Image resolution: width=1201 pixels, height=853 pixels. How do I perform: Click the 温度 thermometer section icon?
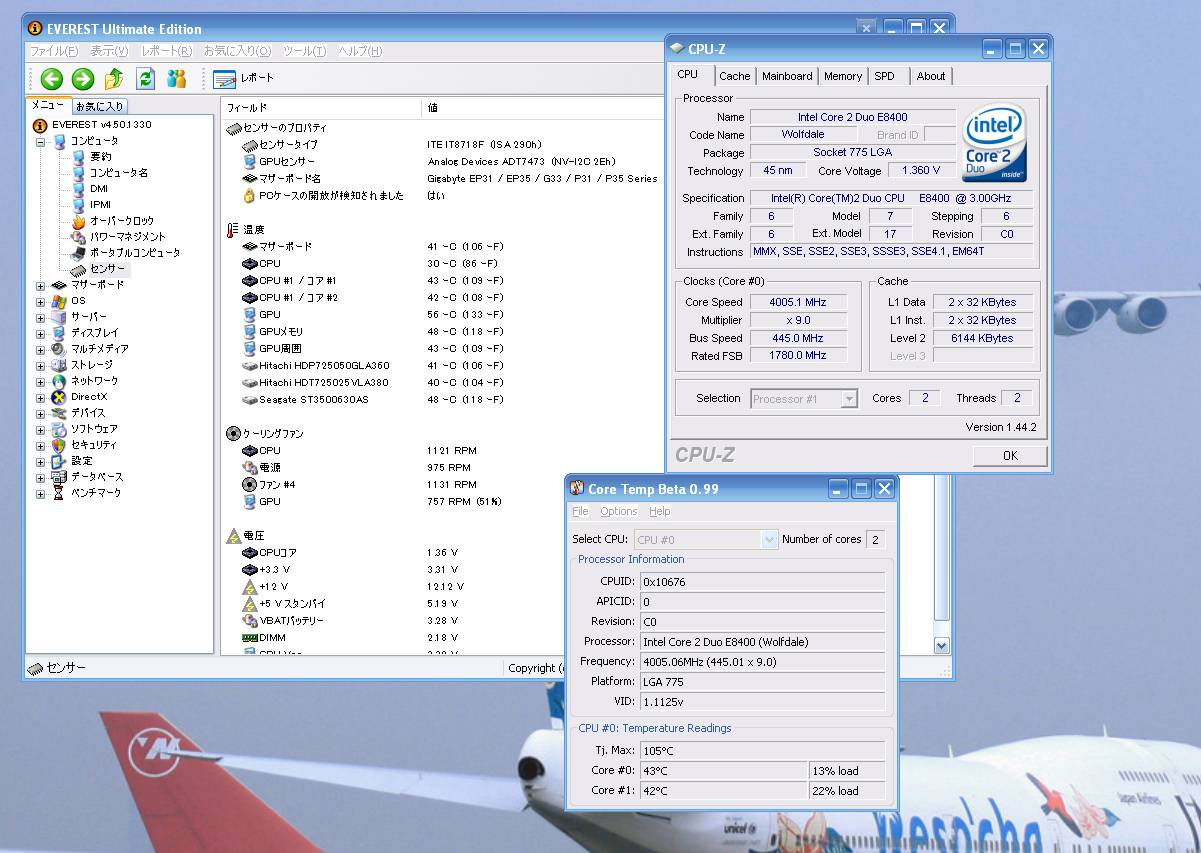coord(233,230)
